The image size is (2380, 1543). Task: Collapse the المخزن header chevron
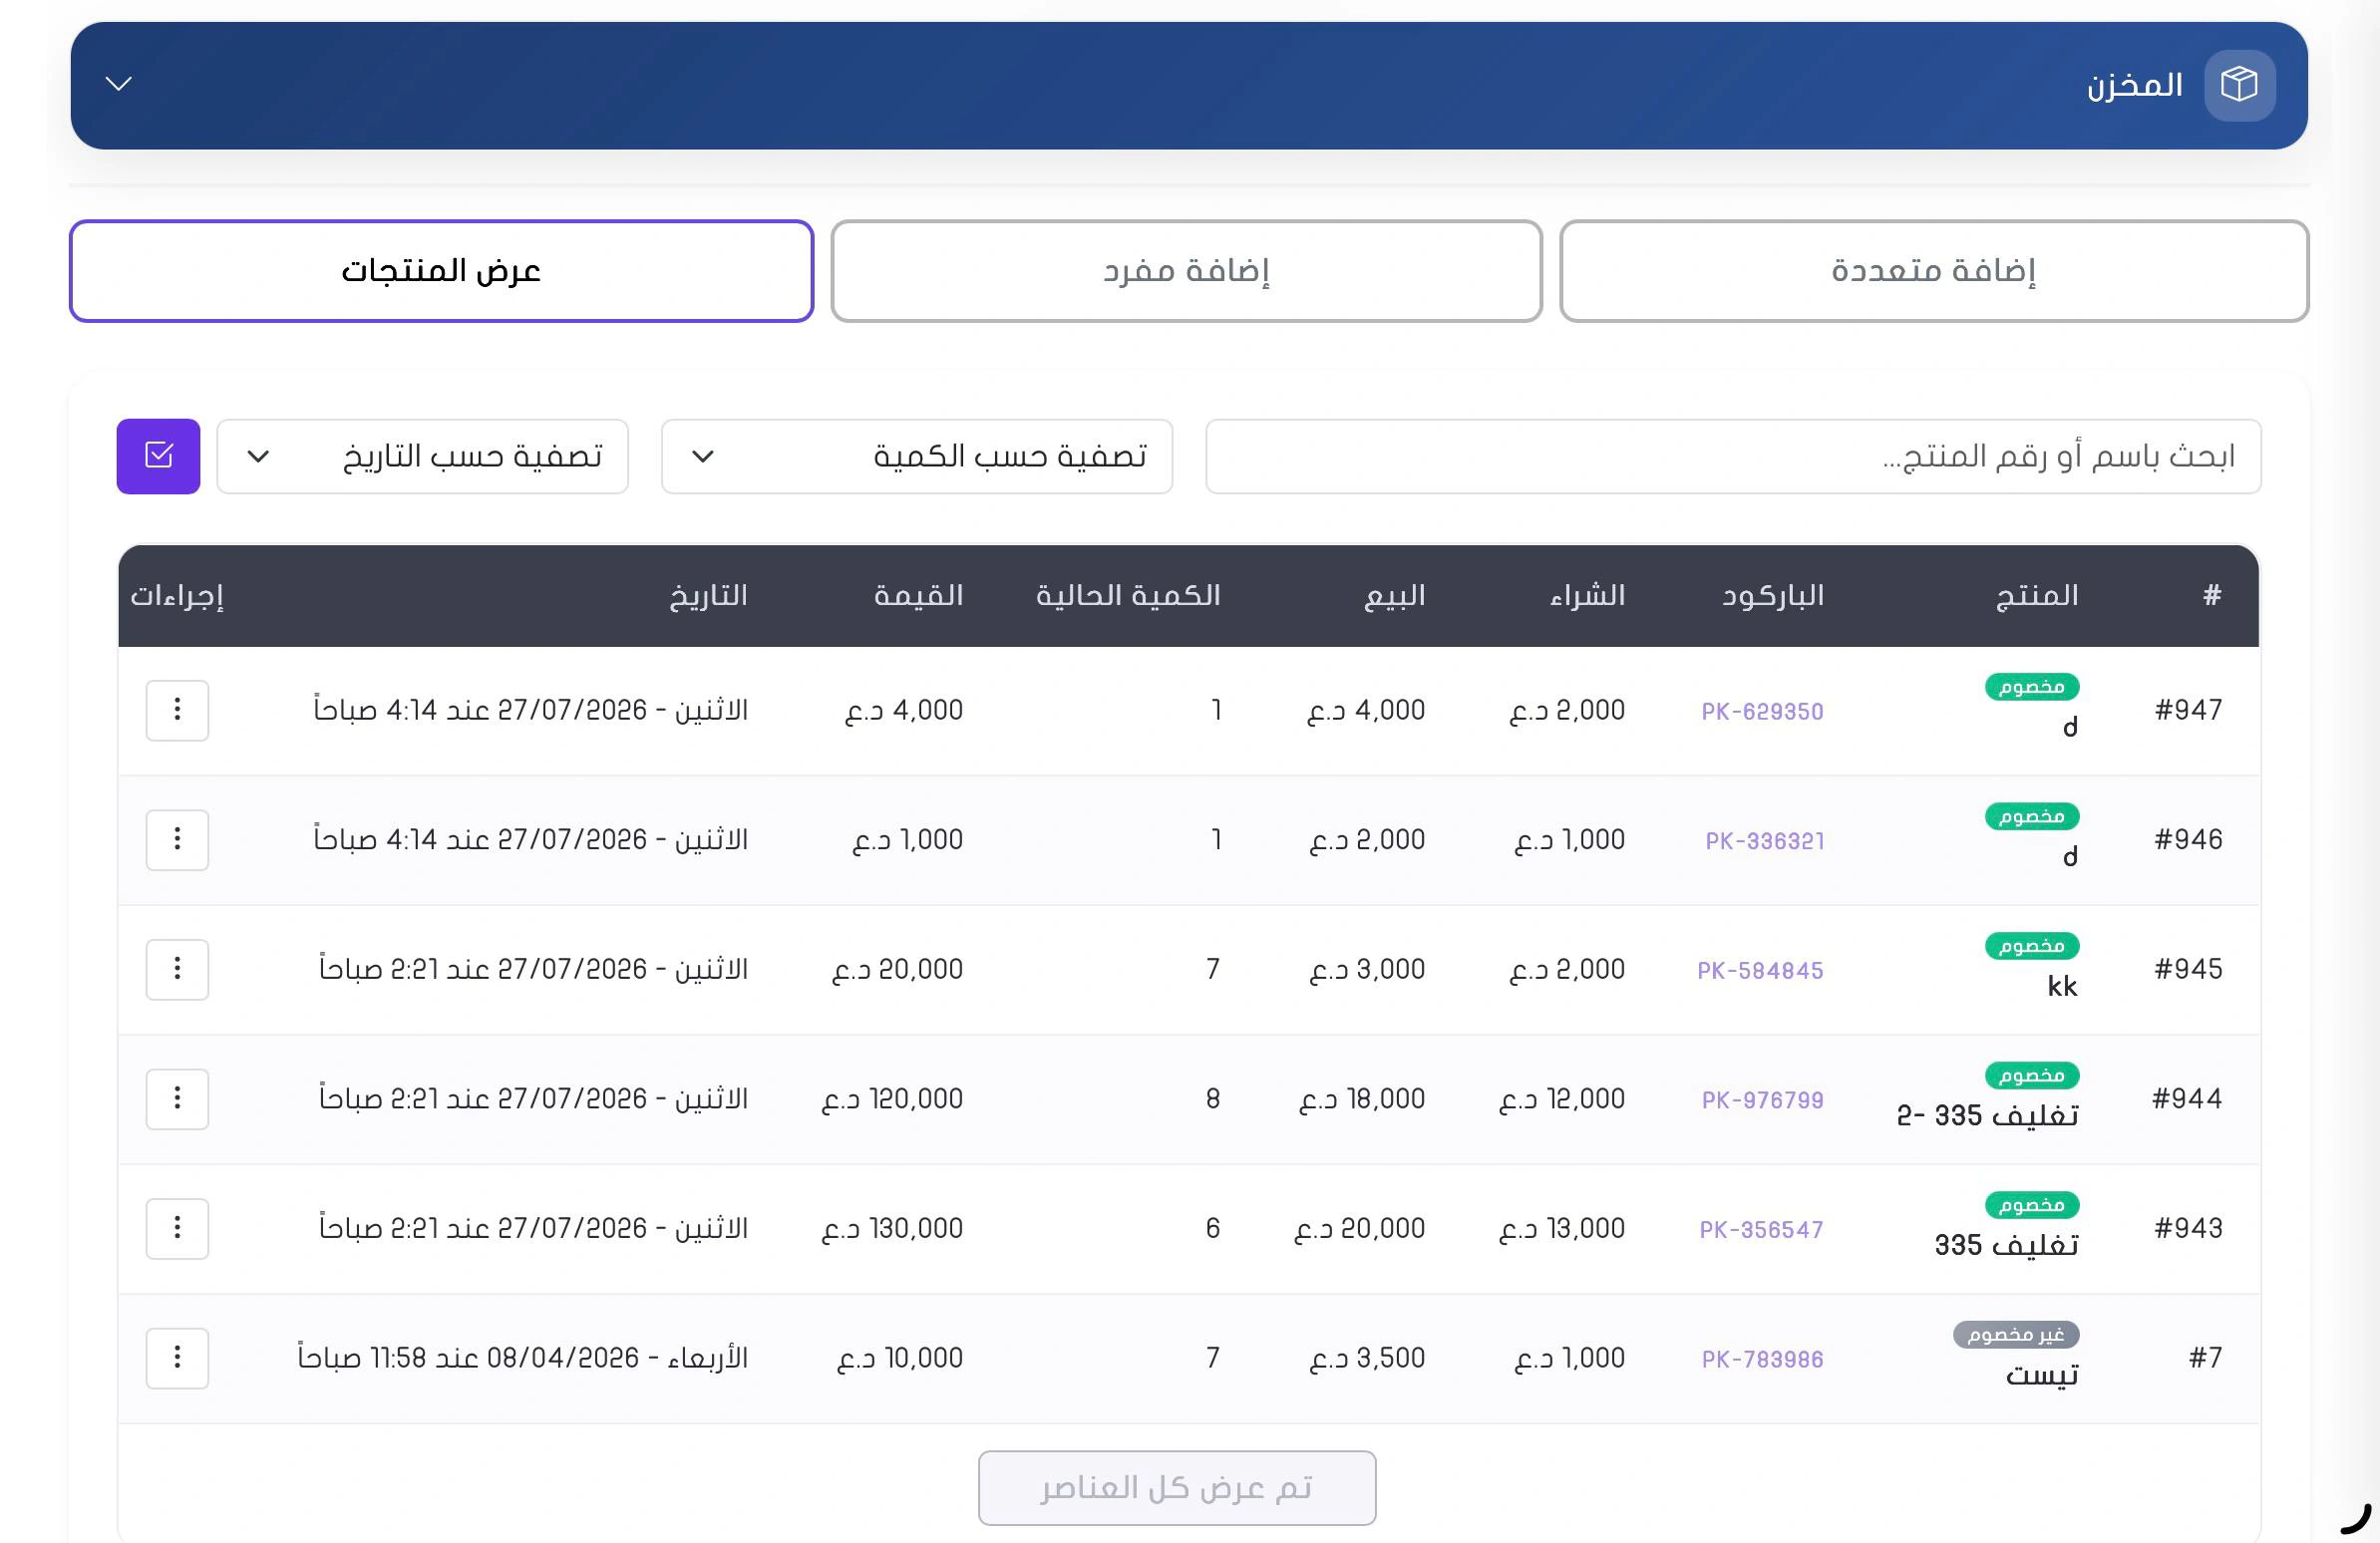click(119, 84)
